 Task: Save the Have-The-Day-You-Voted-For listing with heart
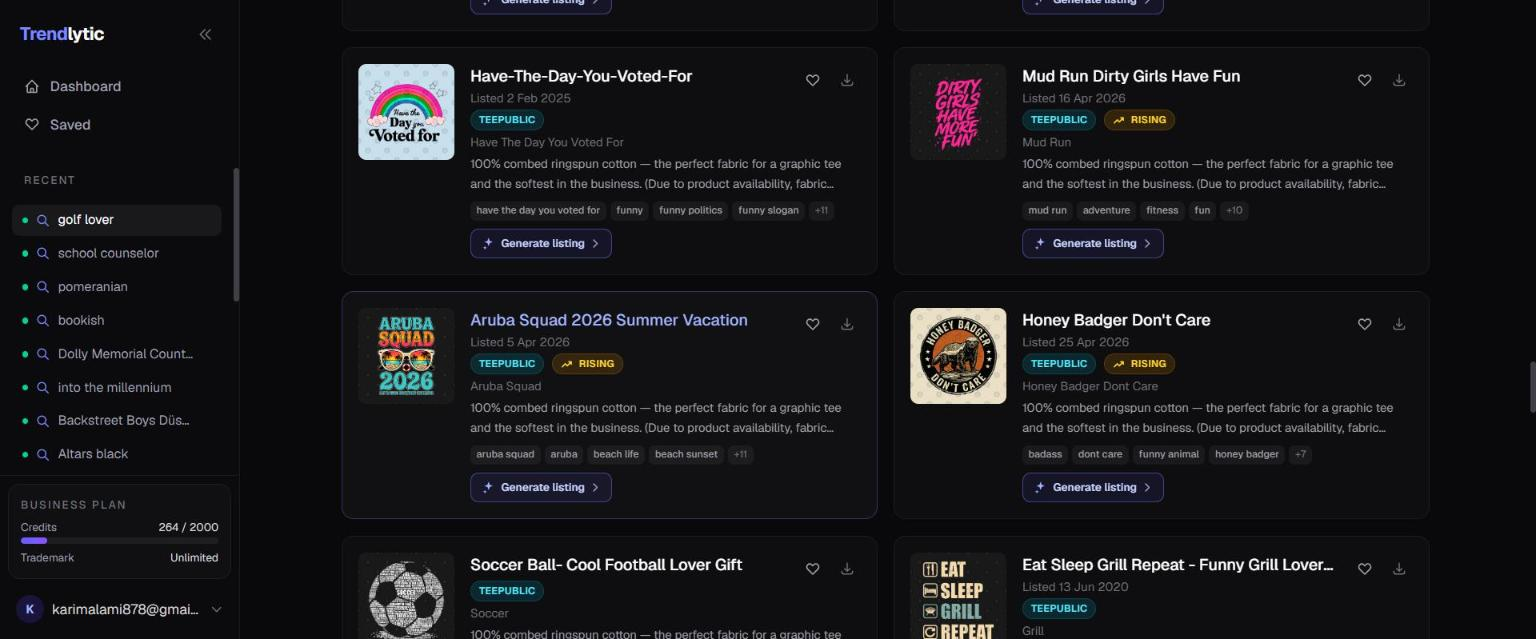[x=813, y=81]
